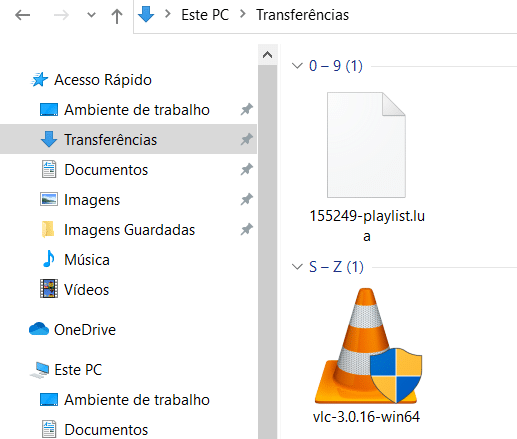
Task: Go up one folder level
Action: coord(117,15)
